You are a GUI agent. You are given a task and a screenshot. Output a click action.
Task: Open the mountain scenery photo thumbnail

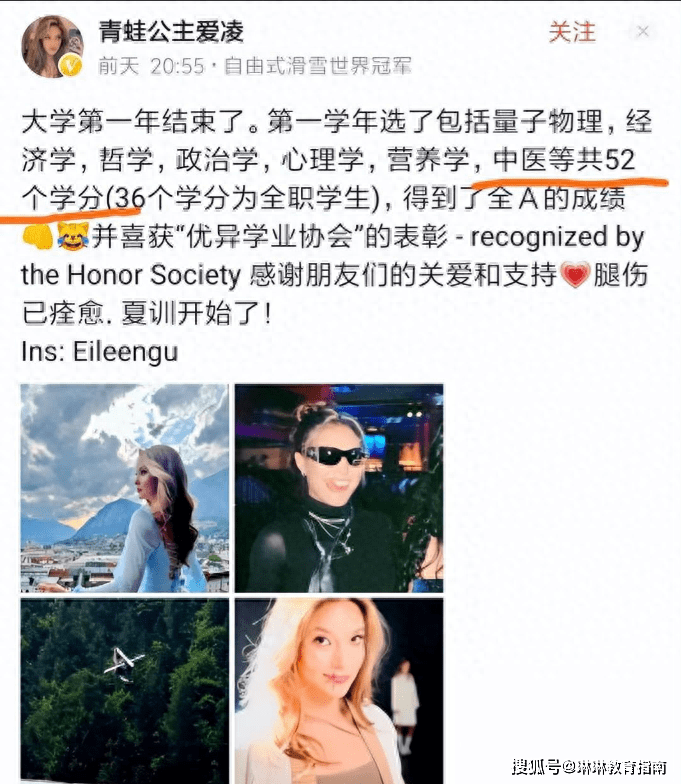(124, 488)
